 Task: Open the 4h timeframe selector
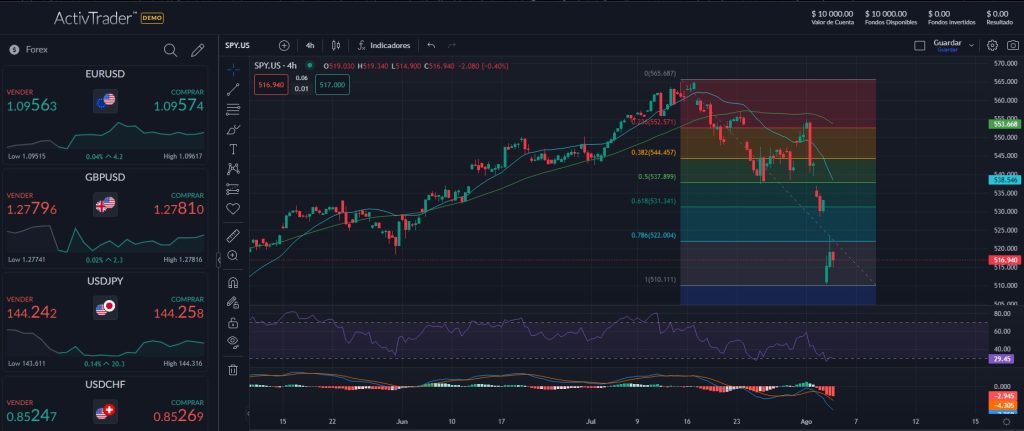point(310,45)
